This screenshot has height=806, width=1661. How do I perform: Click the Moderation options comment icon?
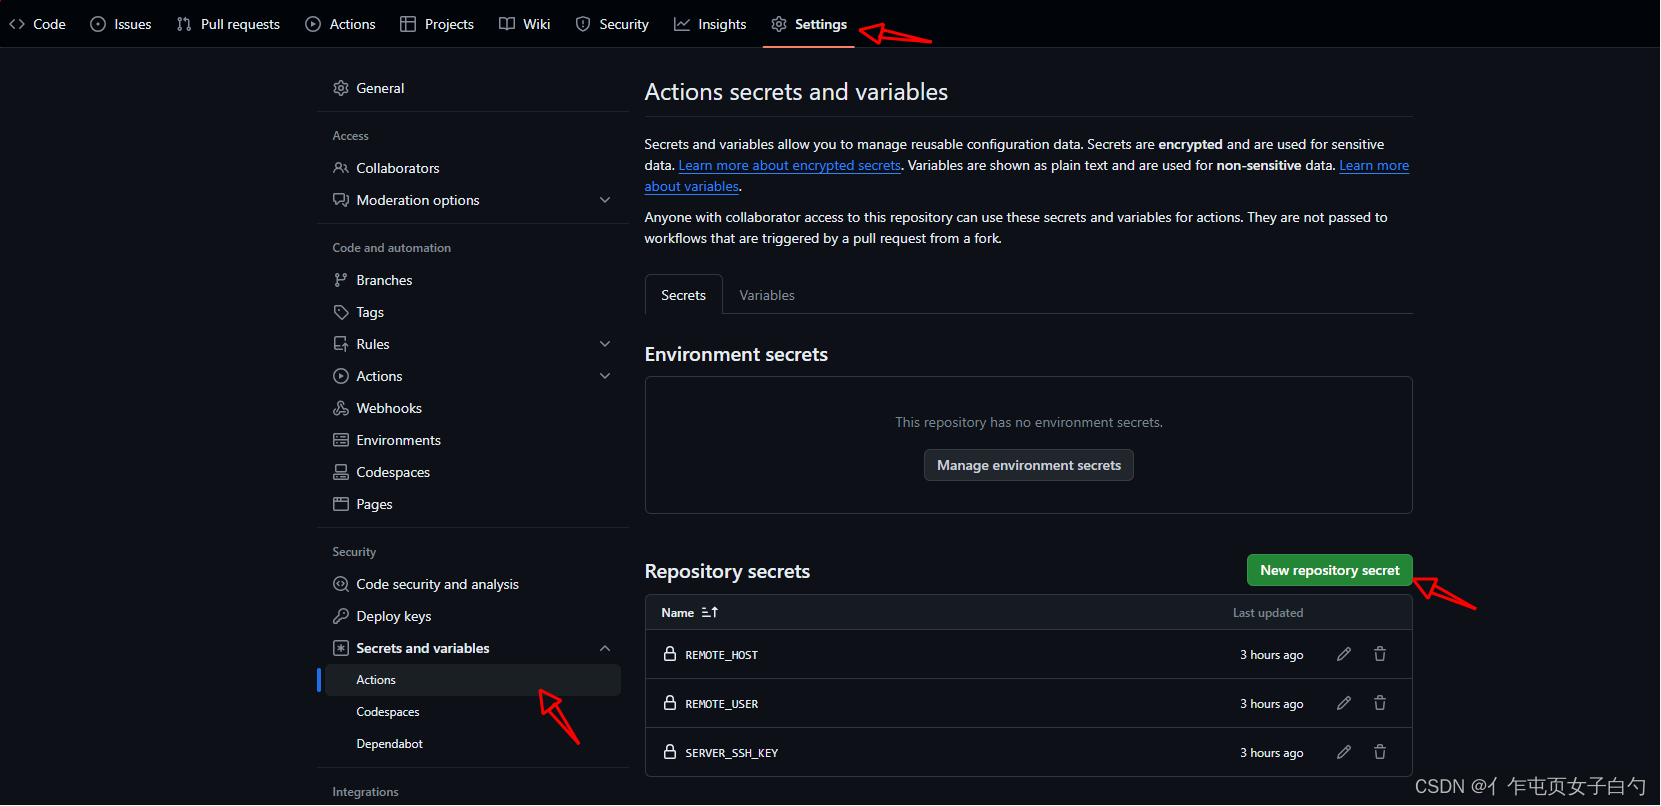[341, 200]
